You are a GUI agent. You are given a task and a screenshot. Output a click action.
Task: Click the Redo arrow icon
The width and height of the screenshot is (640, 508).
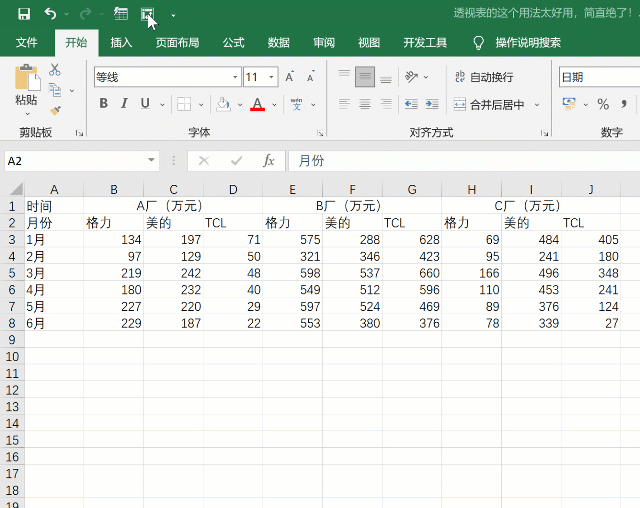coord(85,14)
